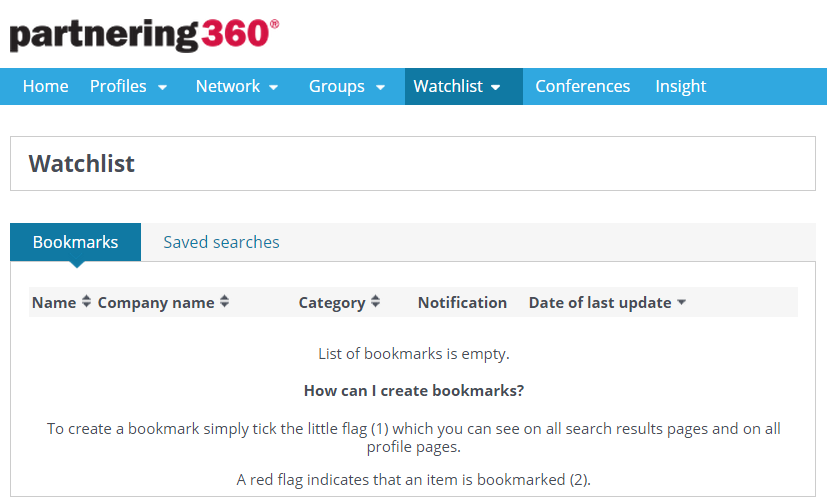This screenshot has width=827, height=502.
Task: Click the Category sort arrows icon
Action: [376, 302]
